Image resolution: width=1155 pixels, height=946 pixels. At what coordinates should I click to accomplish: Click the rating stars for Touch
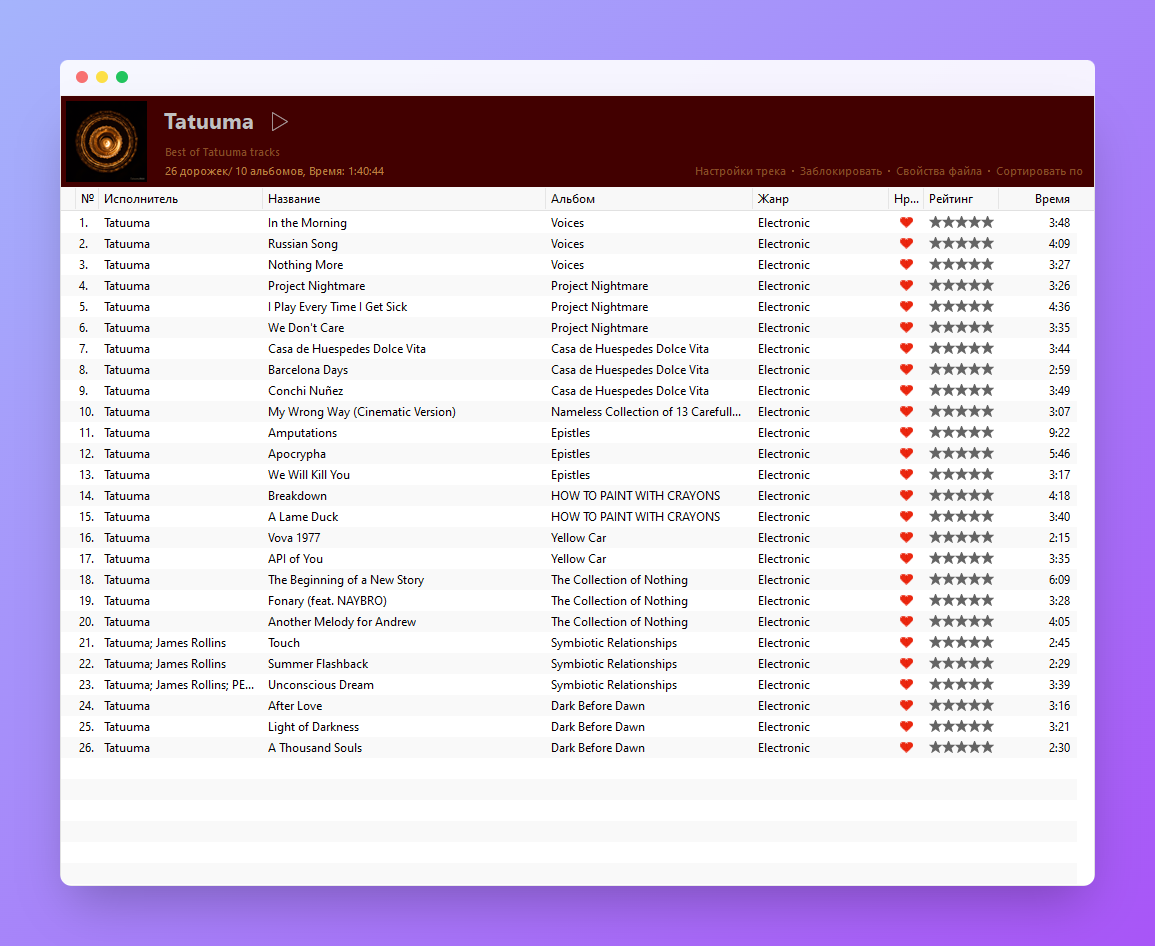click(961, 642)
